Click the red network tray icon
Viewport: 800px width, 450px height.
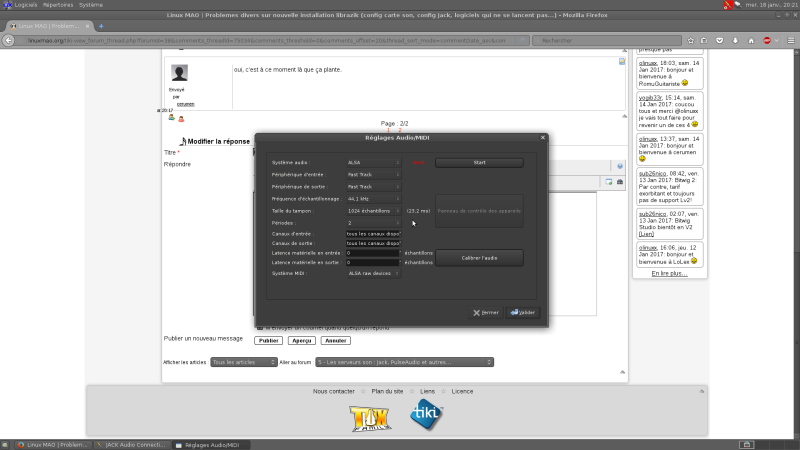pos(728,5)
